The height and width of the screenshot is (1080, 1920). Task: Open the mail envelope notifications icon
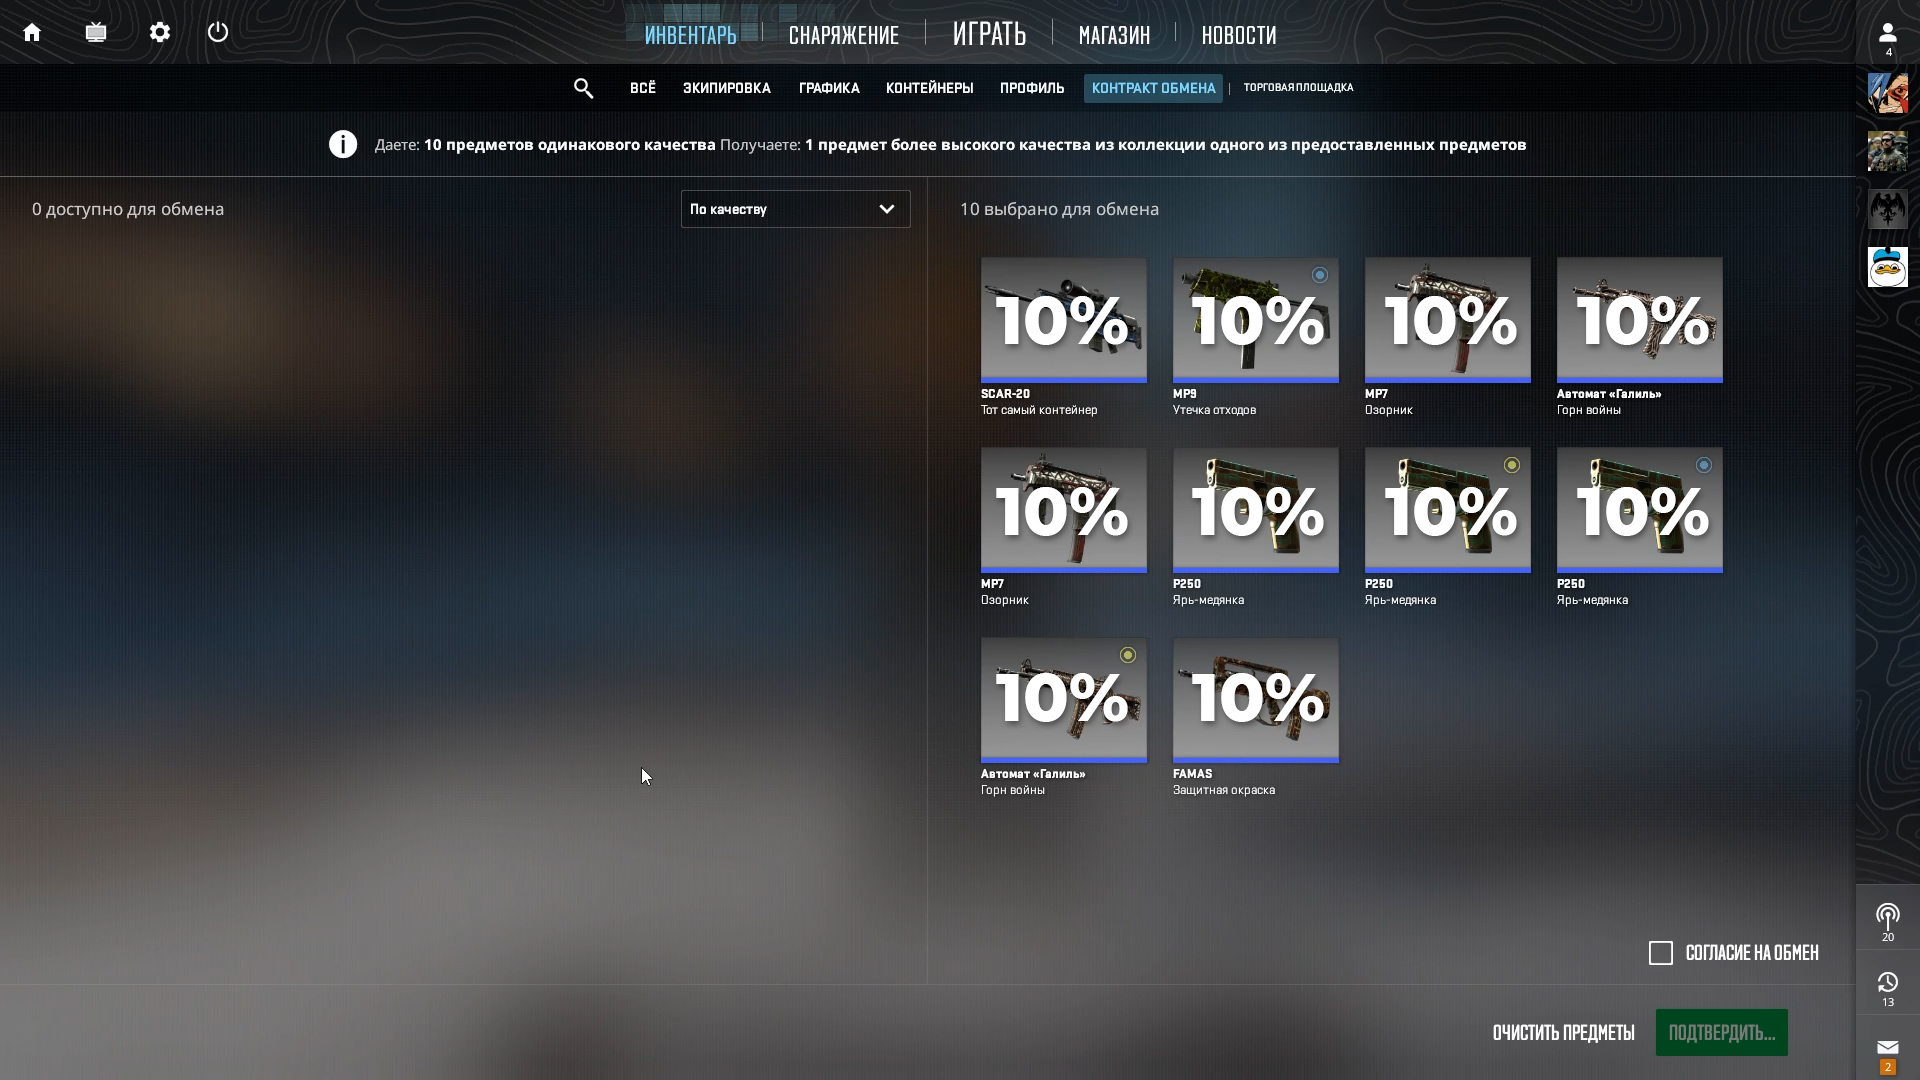click(1887, 1048)
